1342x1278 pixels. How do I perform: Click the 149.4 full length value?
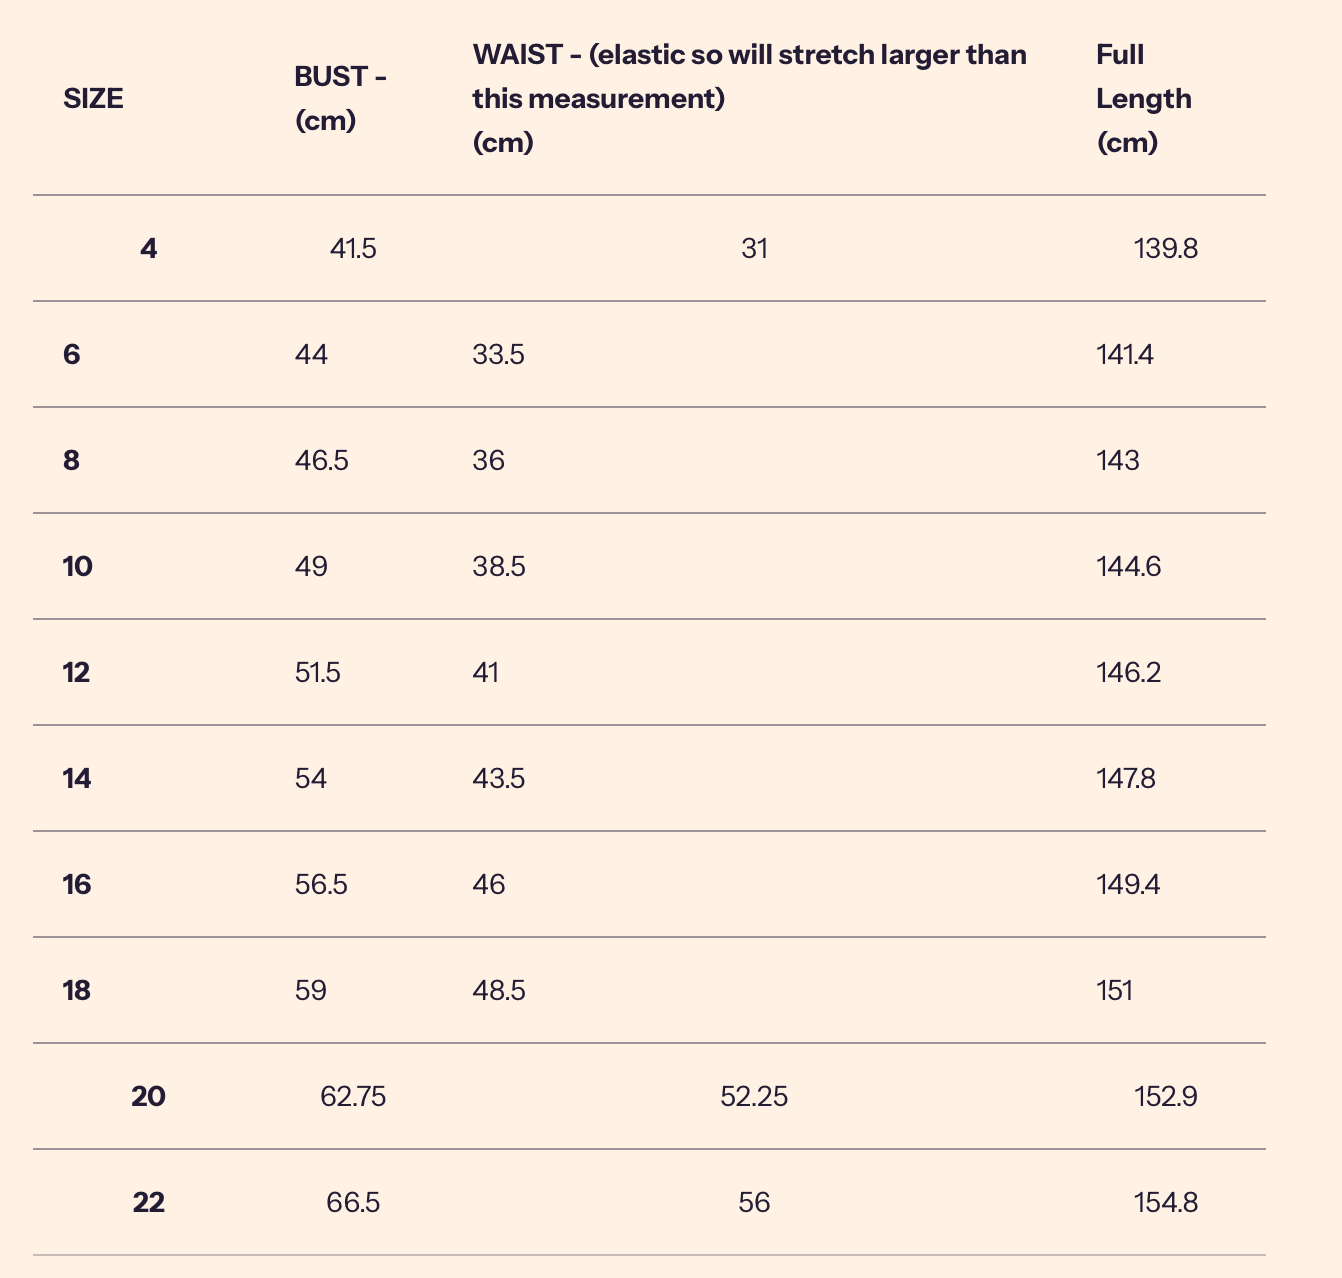(1128, 884)
